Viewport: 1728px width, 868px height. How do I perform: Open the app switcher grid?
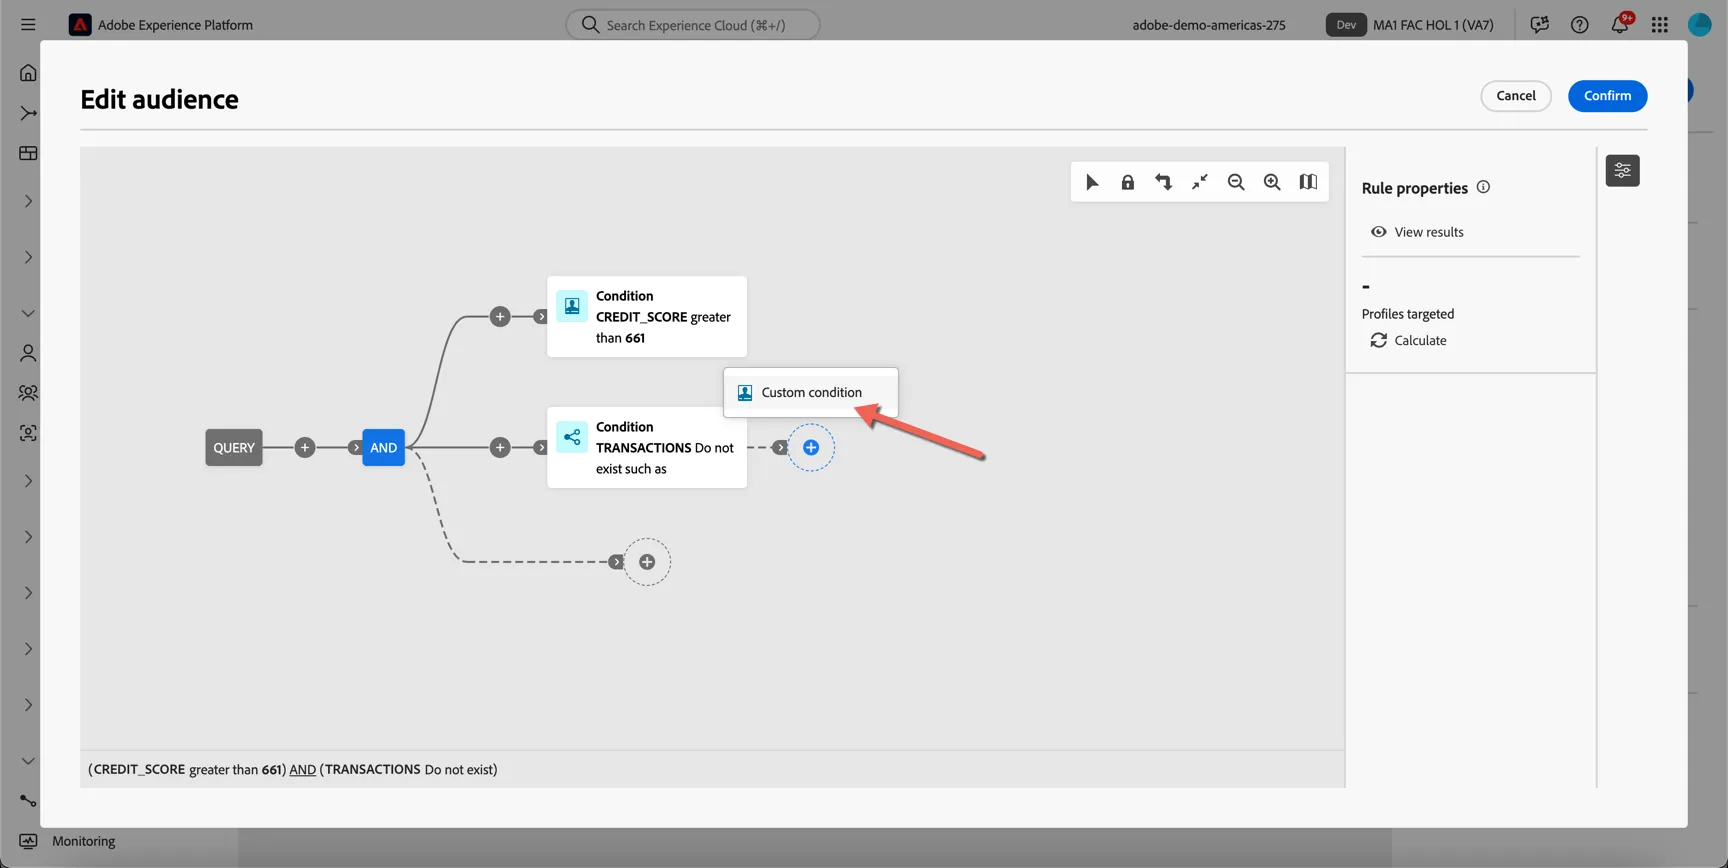pos(1660,25)
